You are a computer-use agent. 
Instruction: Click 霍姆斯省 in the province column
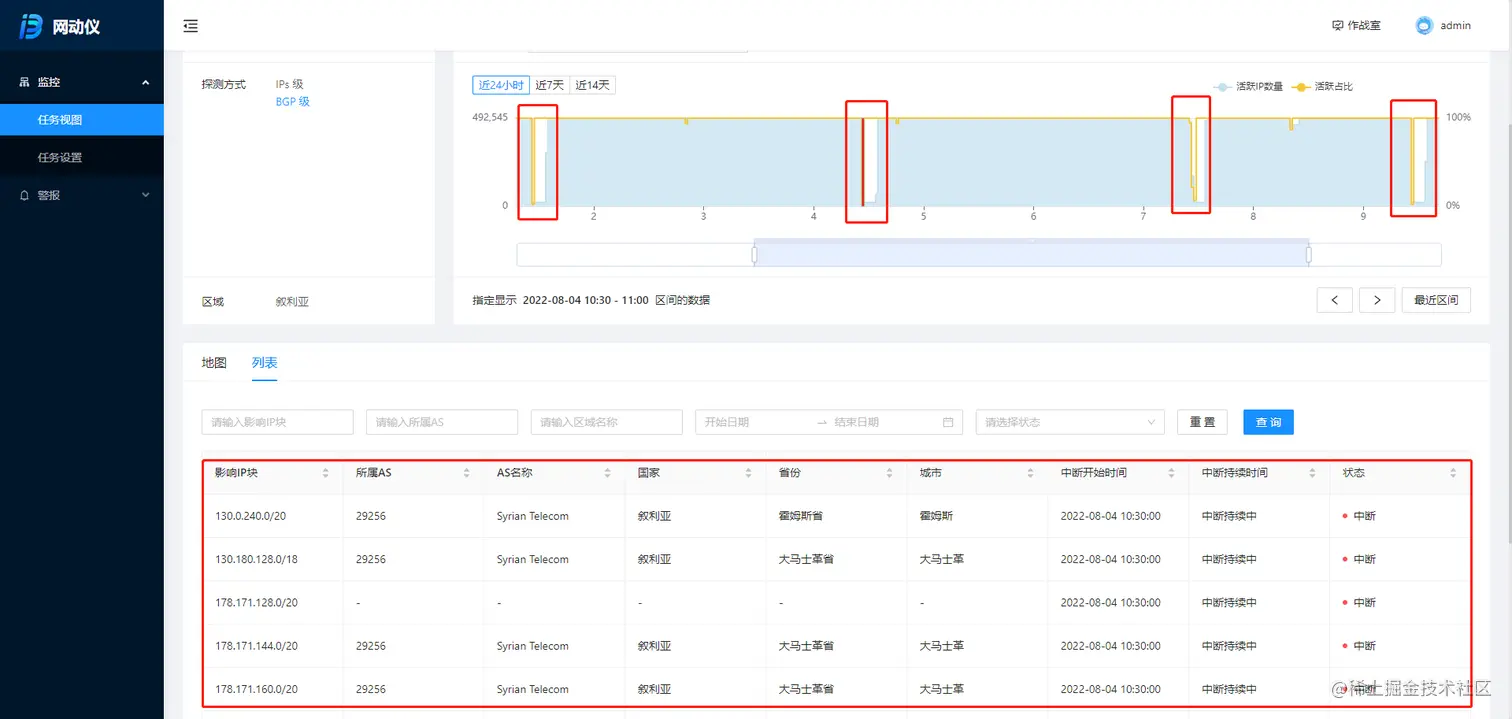click(800, 516)
